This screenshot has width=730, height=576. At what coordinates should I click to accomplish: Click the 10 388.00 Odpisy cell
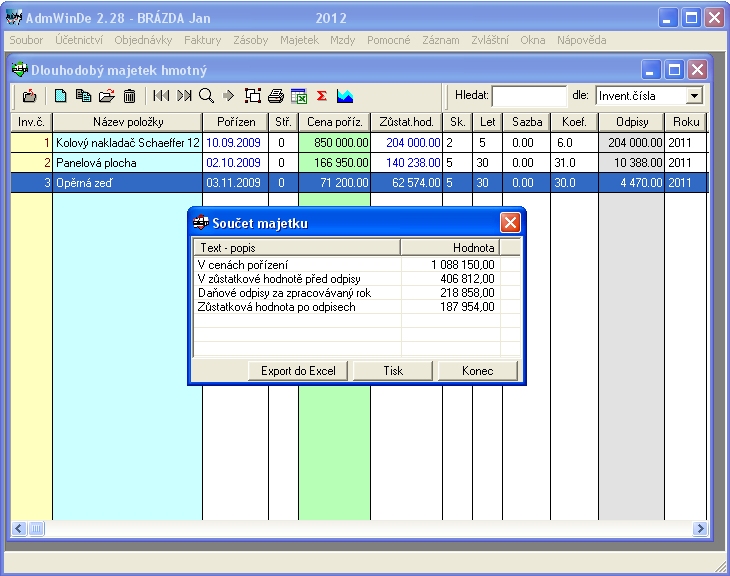[x=631, y=163]
